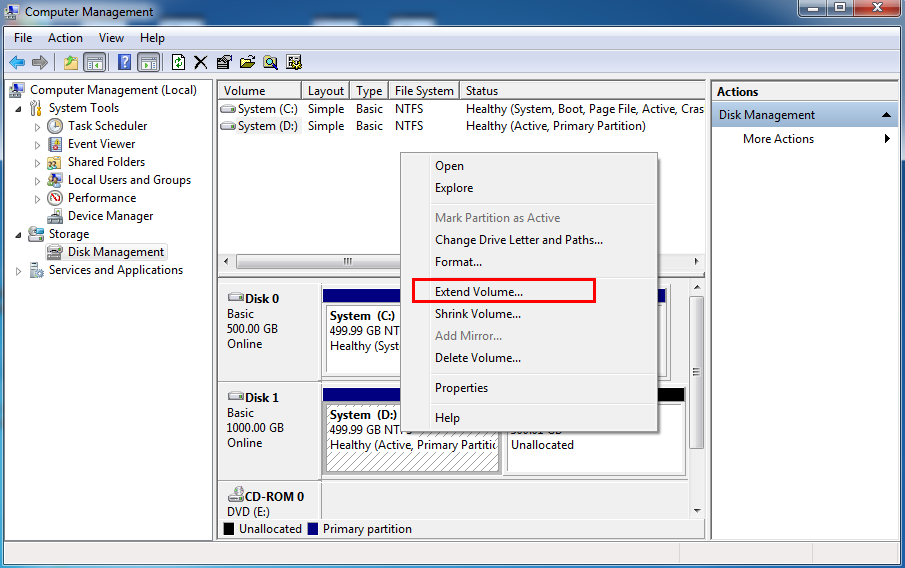Click the Delete X toolbar icon
The image size is (905, 568).
click(x=200, y=62)
